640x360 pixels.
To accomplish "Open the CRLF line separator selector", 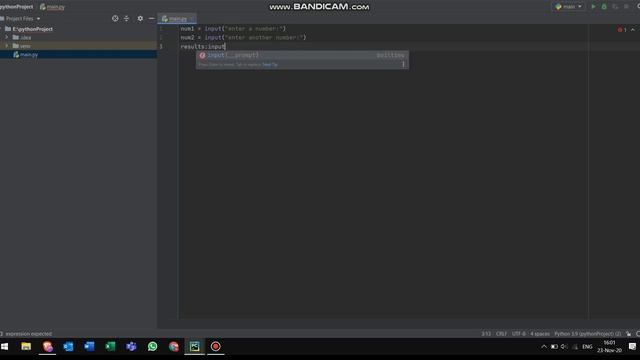I will tap(501, 333).
